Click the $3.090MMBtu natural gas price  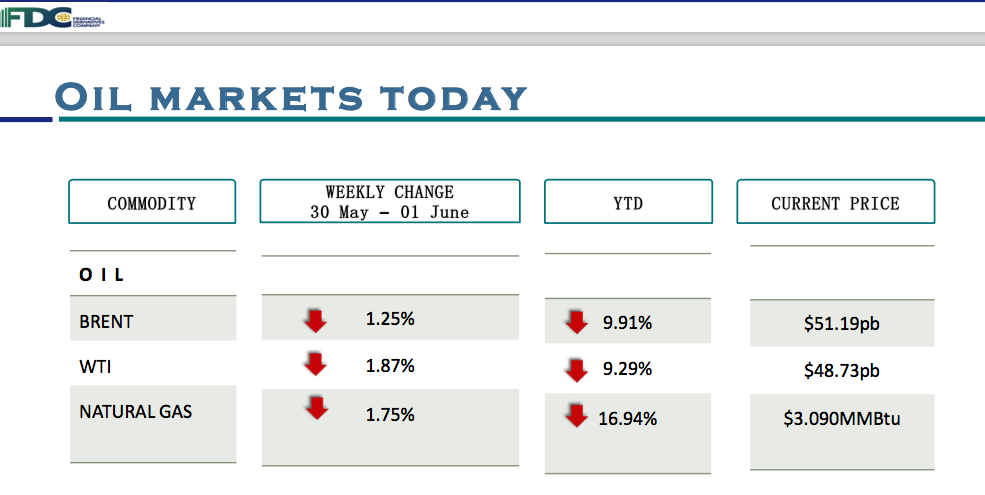[841, 418]
